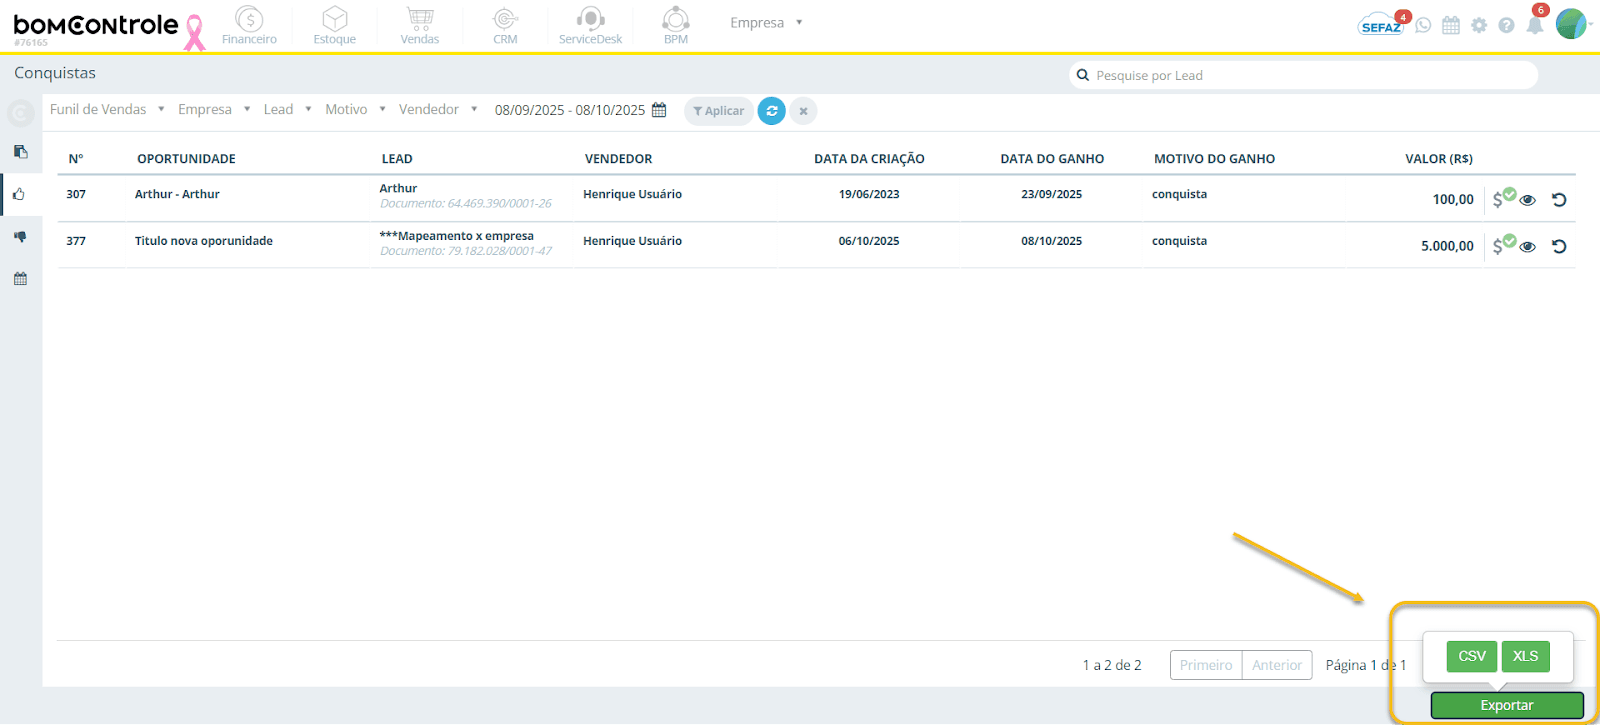The image size is (1600, 725).
Task: Go to Primeiro page
Action: [1206, 665]
